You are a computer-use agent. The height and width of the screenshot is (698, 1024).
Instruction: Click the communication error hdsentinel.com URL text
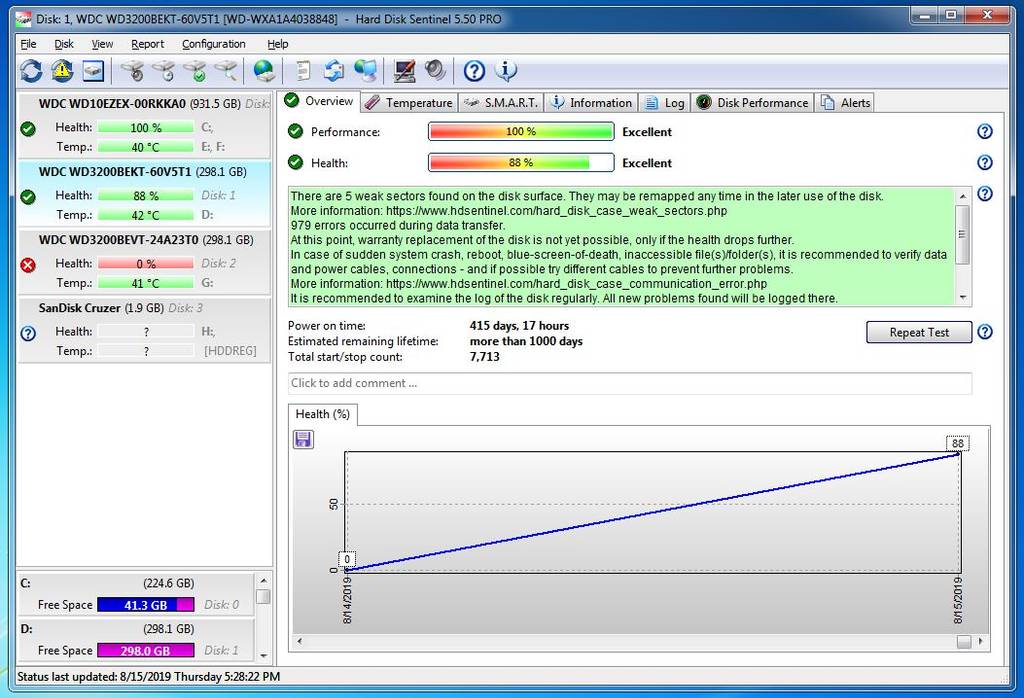[577, 284]
